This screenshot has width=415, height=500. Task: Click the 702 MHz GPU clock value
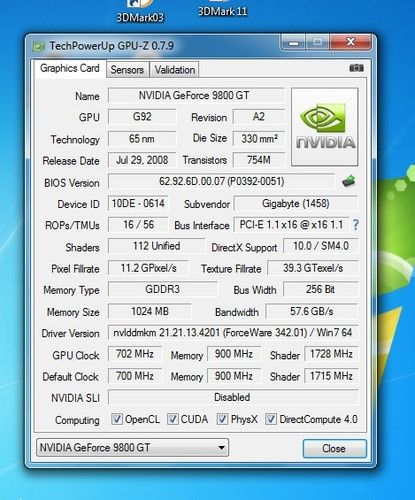tap(135, 354)
